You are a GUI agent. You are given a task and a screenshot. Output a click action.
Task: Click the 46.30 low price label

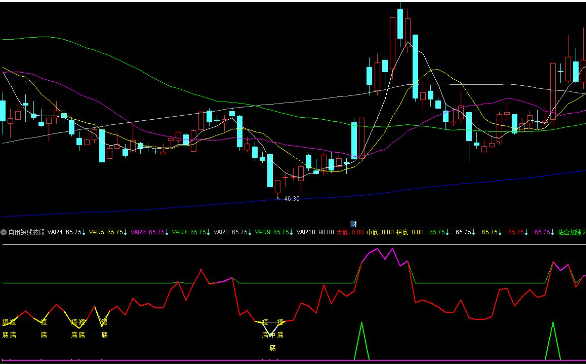pyautogui.click(x=292, y=198)
